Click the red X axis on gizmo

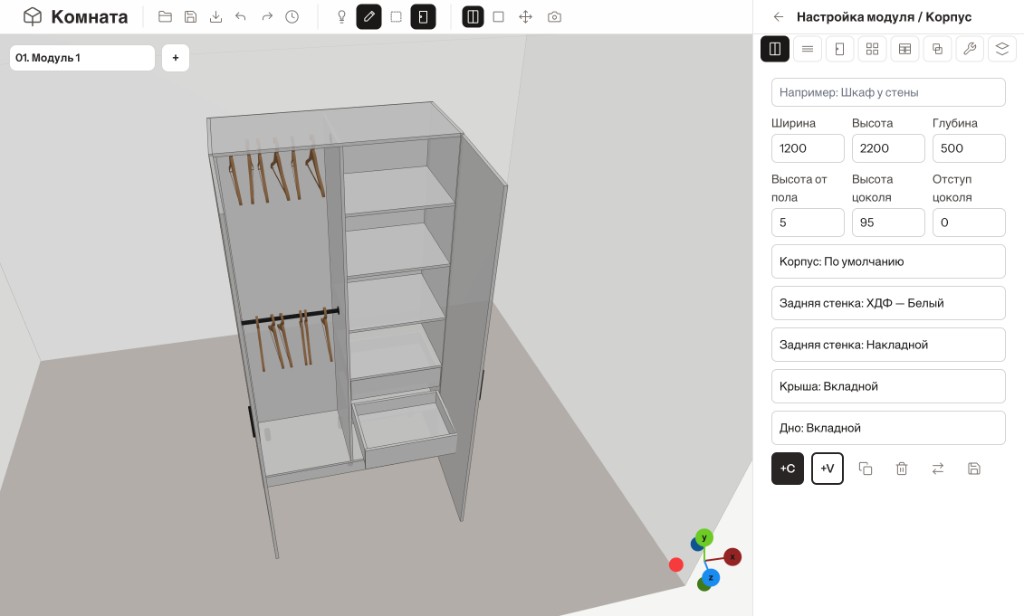click(732, 557)
